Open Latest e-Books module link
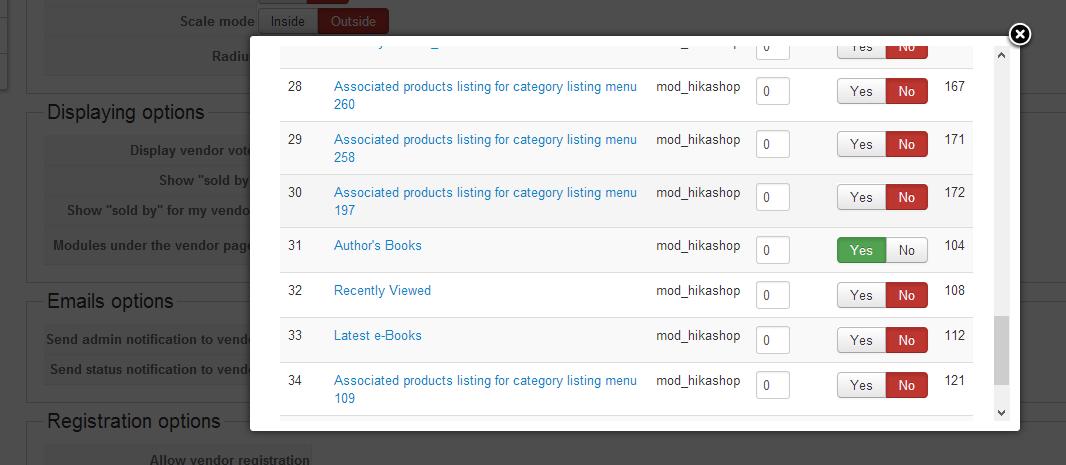This screenshot has width=1066, height=465. tap(377, 335)
